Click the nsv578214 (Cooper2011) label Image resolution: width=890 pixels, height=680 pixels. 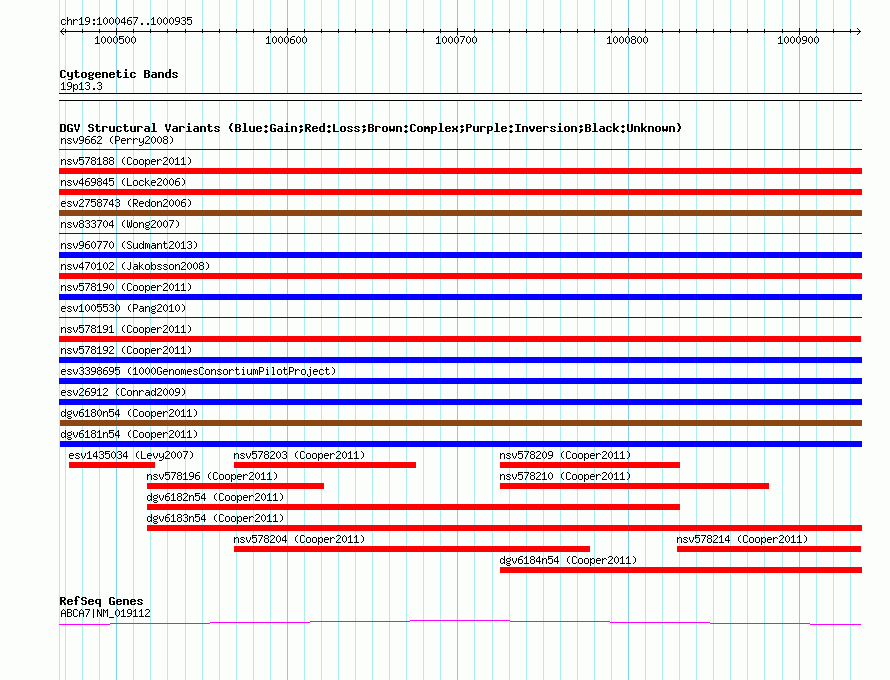742,539
